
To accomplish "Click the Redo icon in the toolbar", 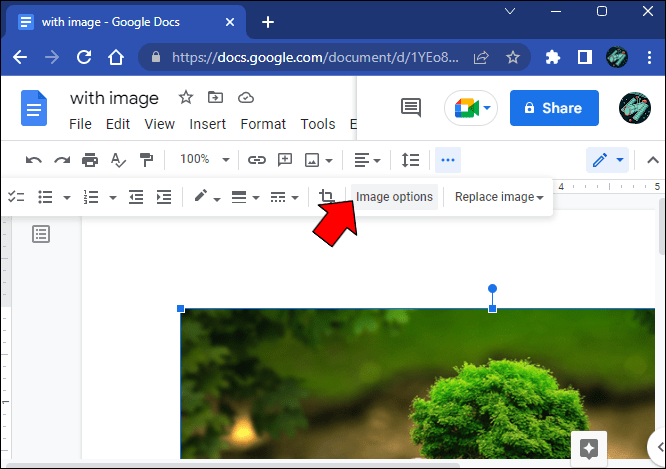I will (62, 160).
